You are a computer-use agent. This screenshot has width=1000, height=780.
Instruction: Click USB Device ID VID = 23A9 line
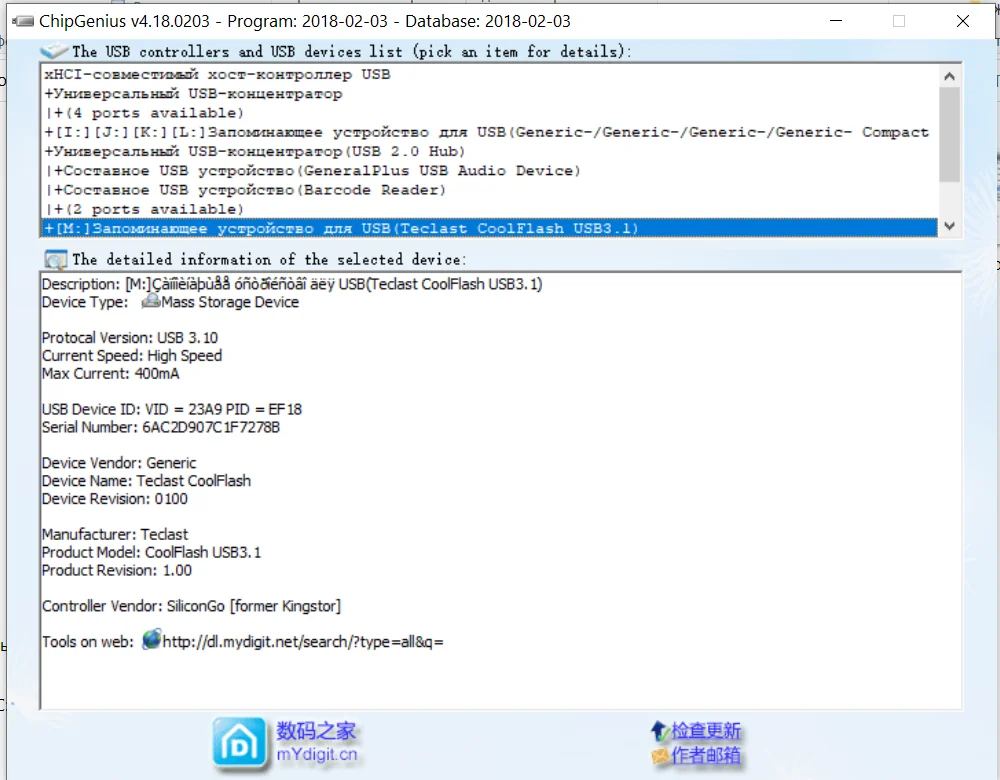click(172, 409)
